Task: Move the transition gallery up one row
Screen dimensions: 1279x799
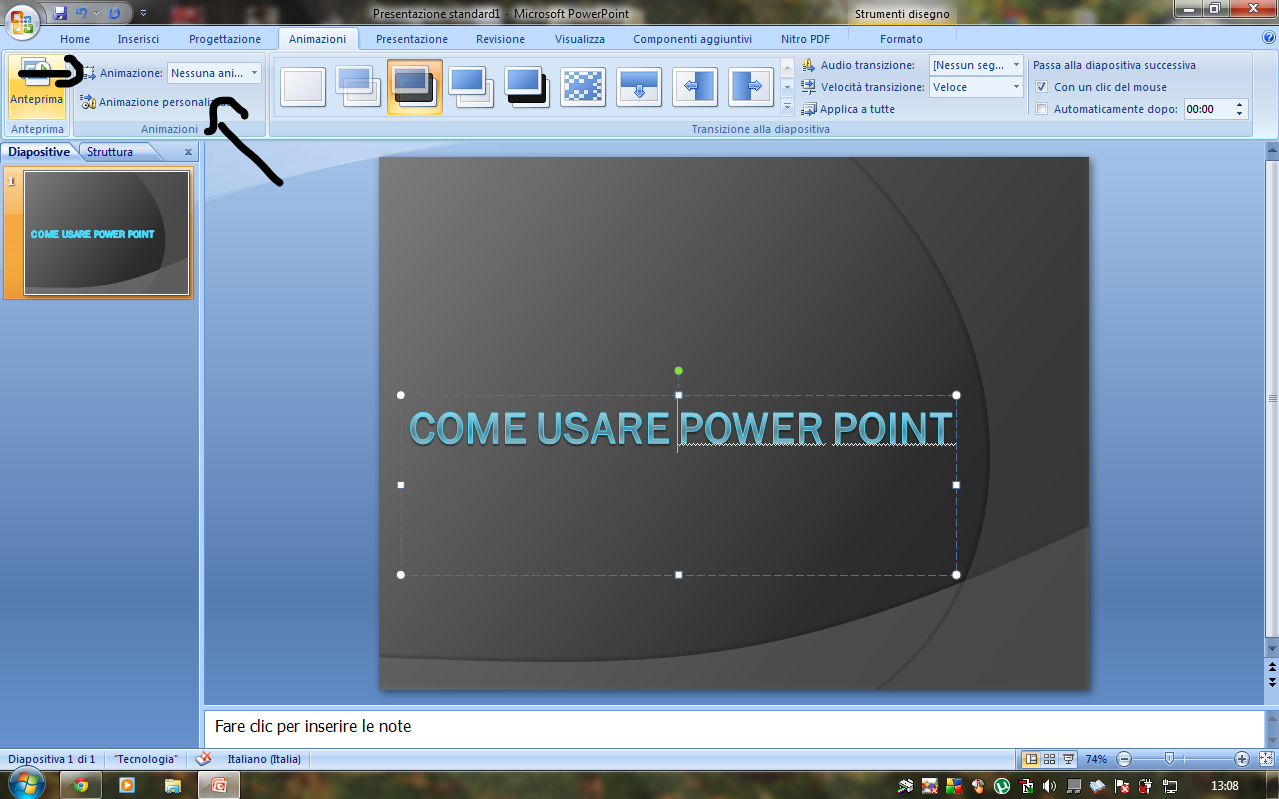Action: (787, 67)
